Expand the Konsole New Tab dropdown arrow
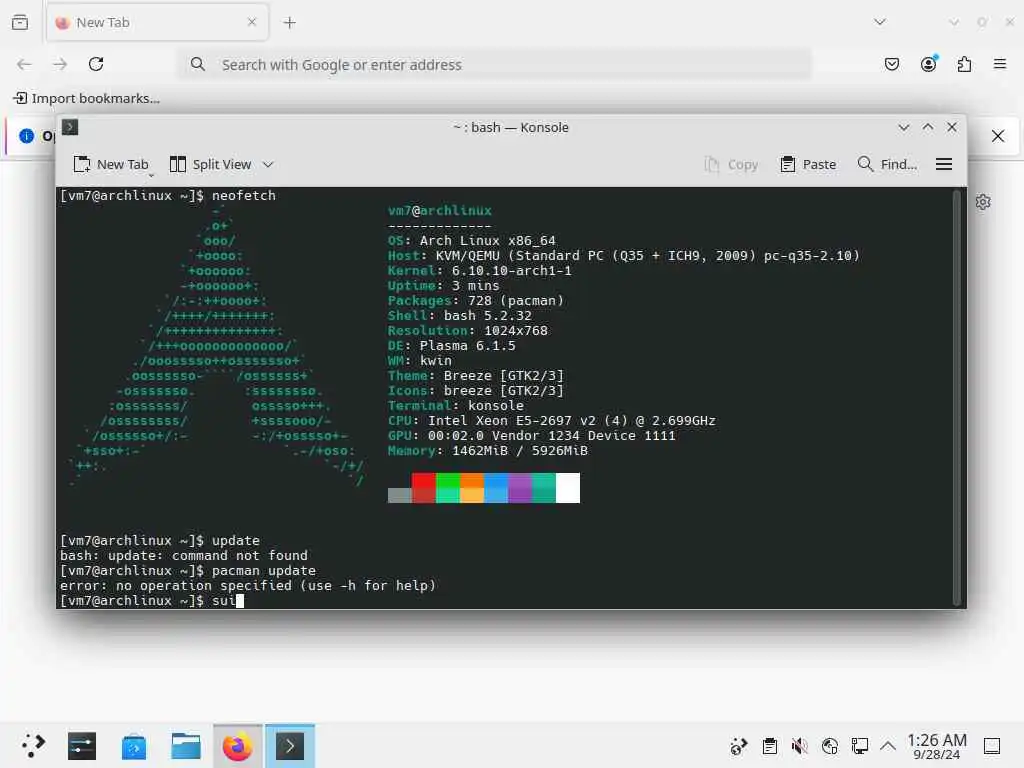This screenshot has height=768, width=1024. [151, 175]
